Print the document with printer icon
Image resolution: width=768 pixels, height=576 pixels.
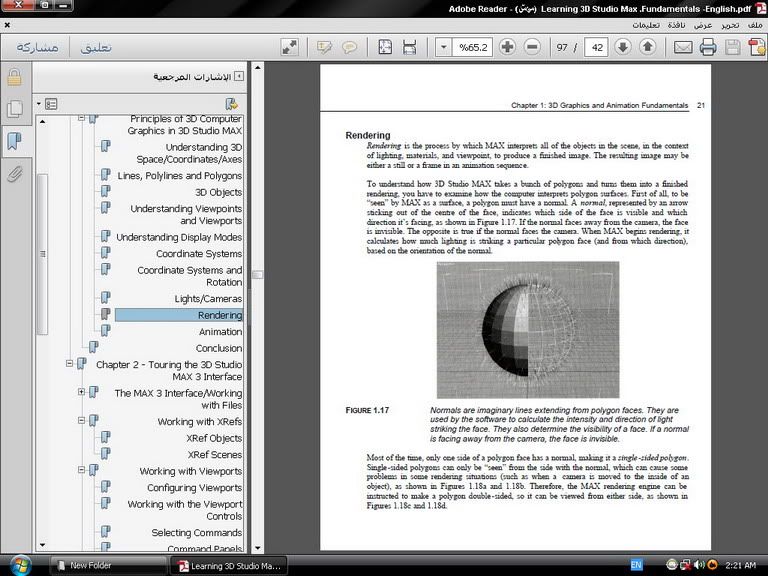click(x=708, y=48)
